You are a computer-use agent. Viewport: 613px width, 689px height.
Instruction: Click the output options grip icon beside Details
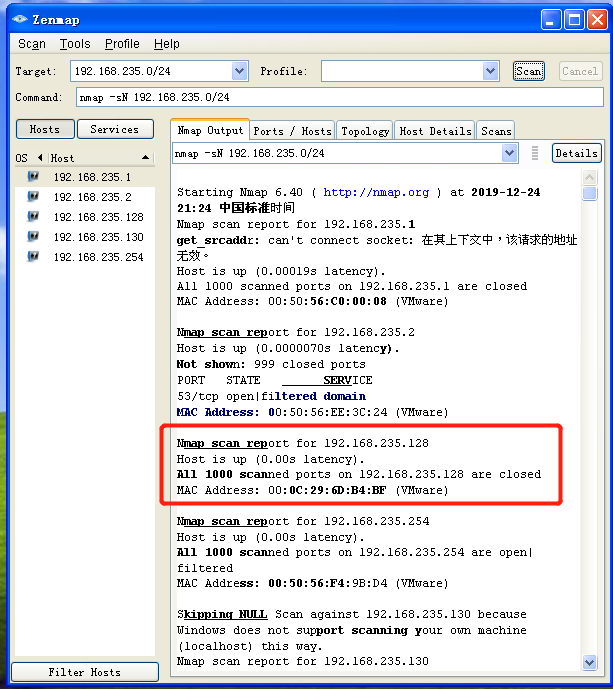[x=535, y=153]
